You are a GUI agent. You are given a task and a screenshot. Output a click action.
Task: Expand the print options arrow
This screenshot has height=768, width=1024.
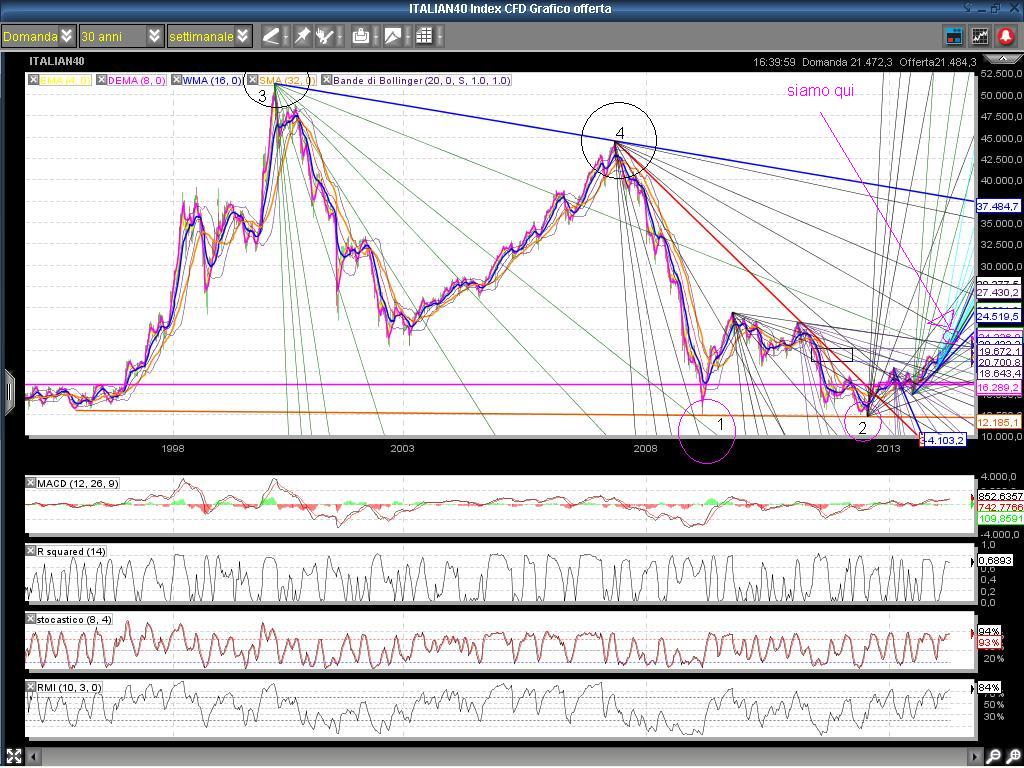tap(376, 37)
